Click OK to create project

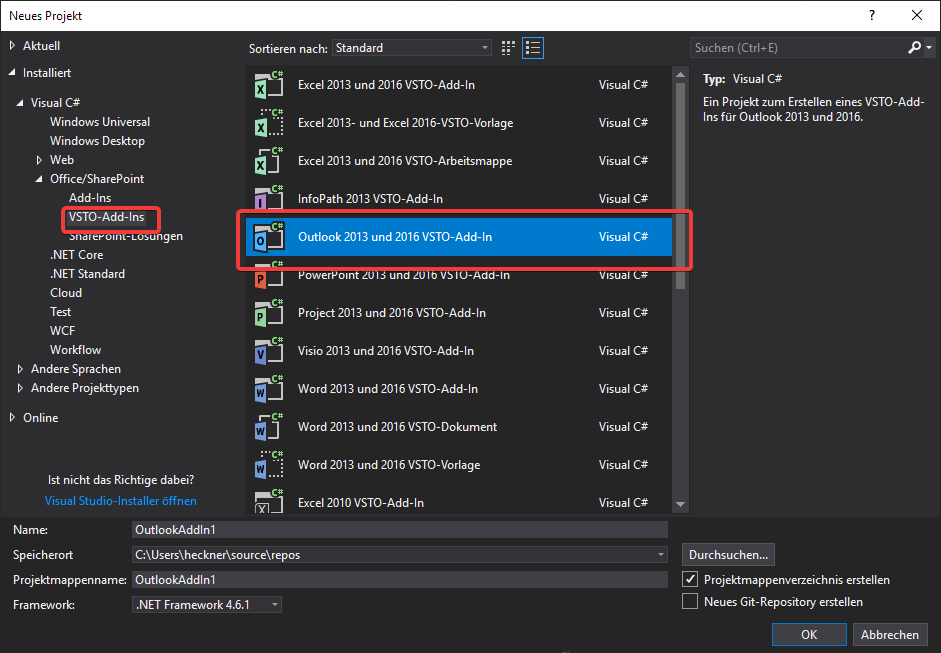(809, 634)
